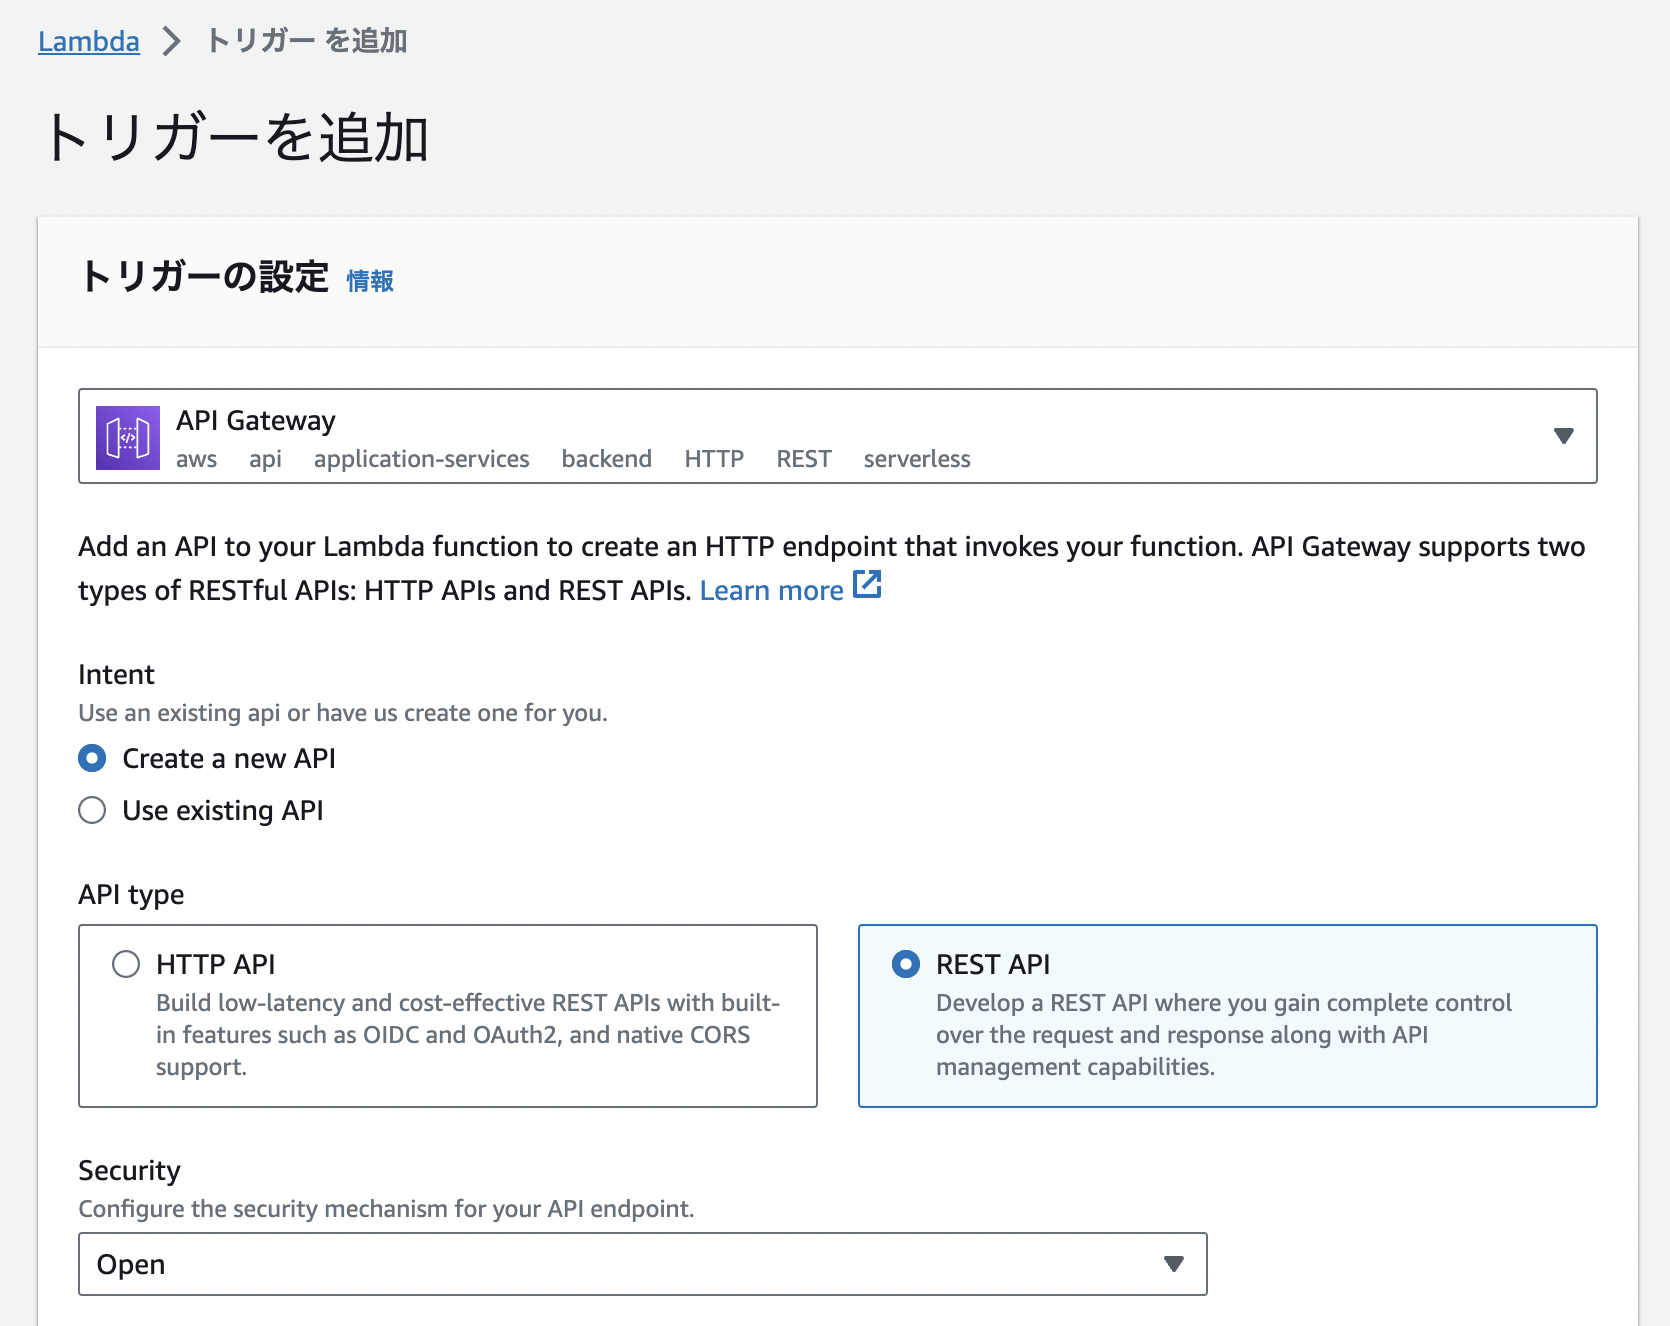Click the 'api' tag in the trigger selector

[x=265, y=459]
